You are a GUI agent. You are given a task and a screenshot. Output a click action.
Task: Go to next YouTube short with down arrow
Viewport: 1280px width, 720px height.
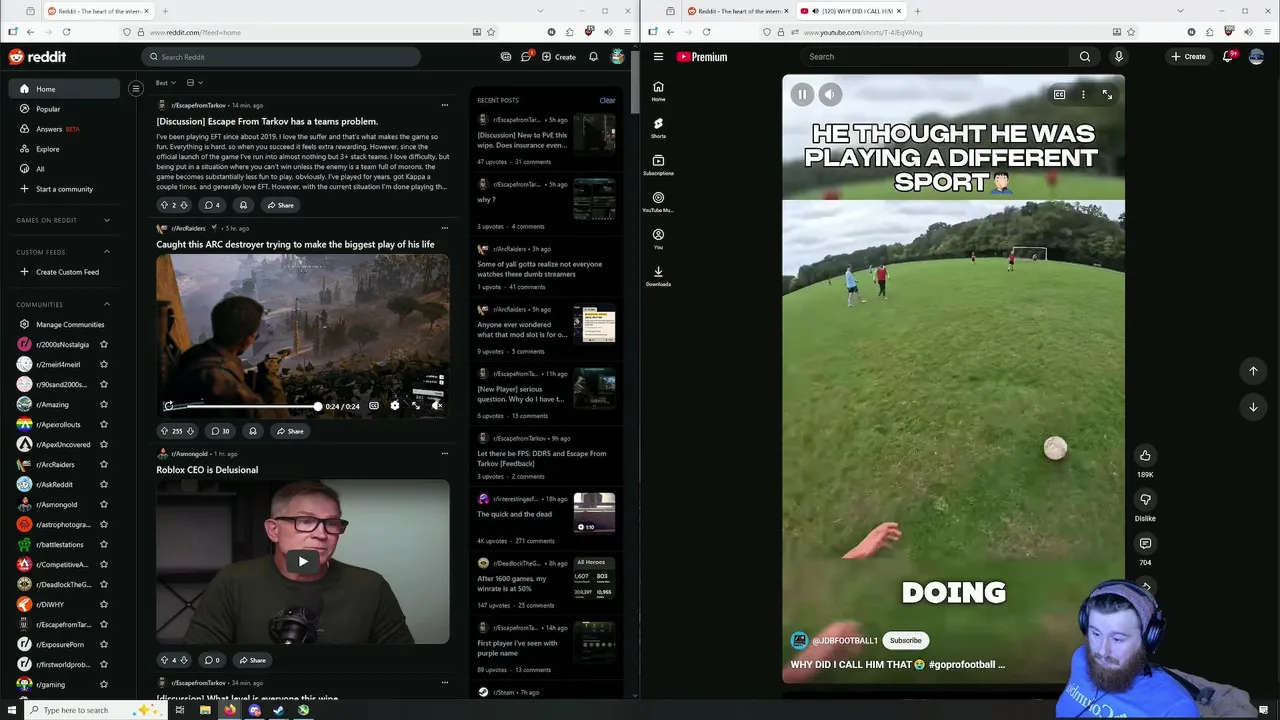(x=1253, y=407)
